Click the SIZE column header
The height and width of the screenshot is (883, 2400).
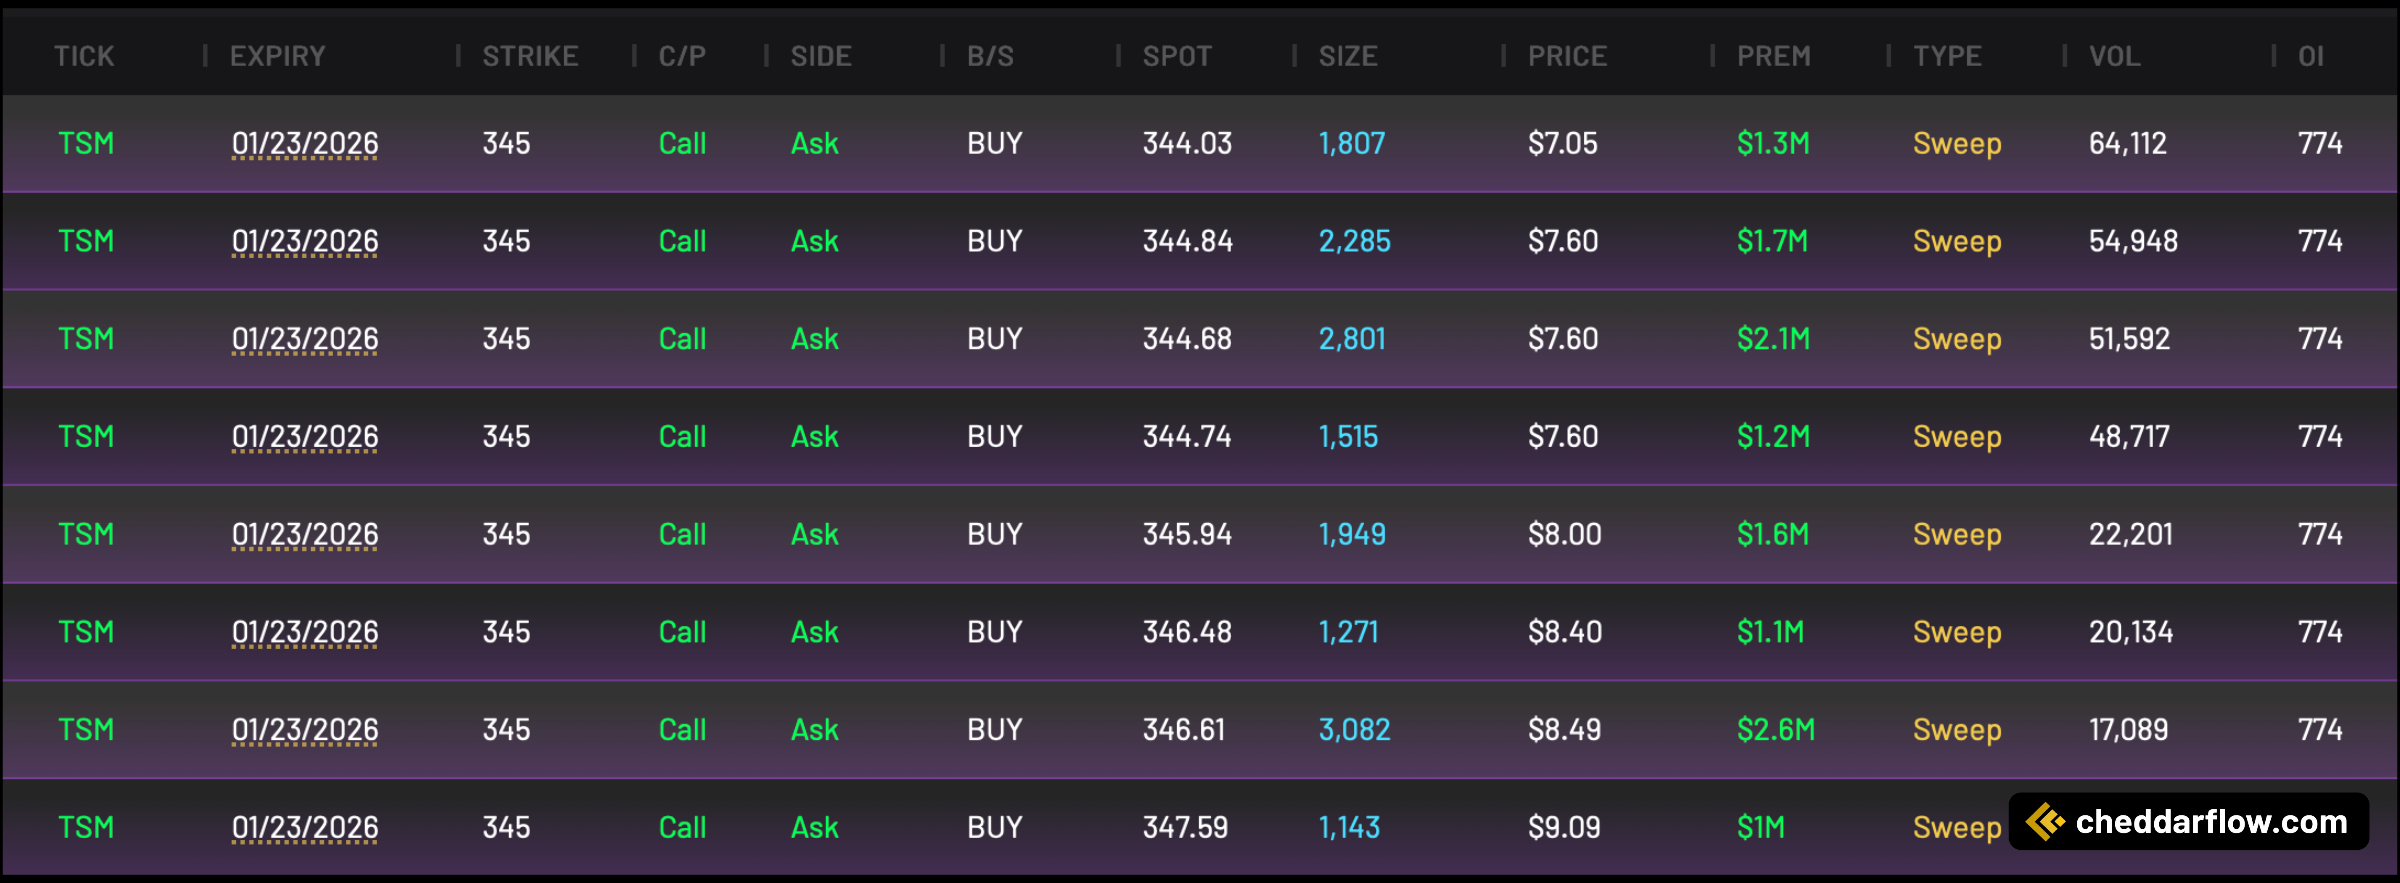pyautogui.click(x=1348, y=56)
